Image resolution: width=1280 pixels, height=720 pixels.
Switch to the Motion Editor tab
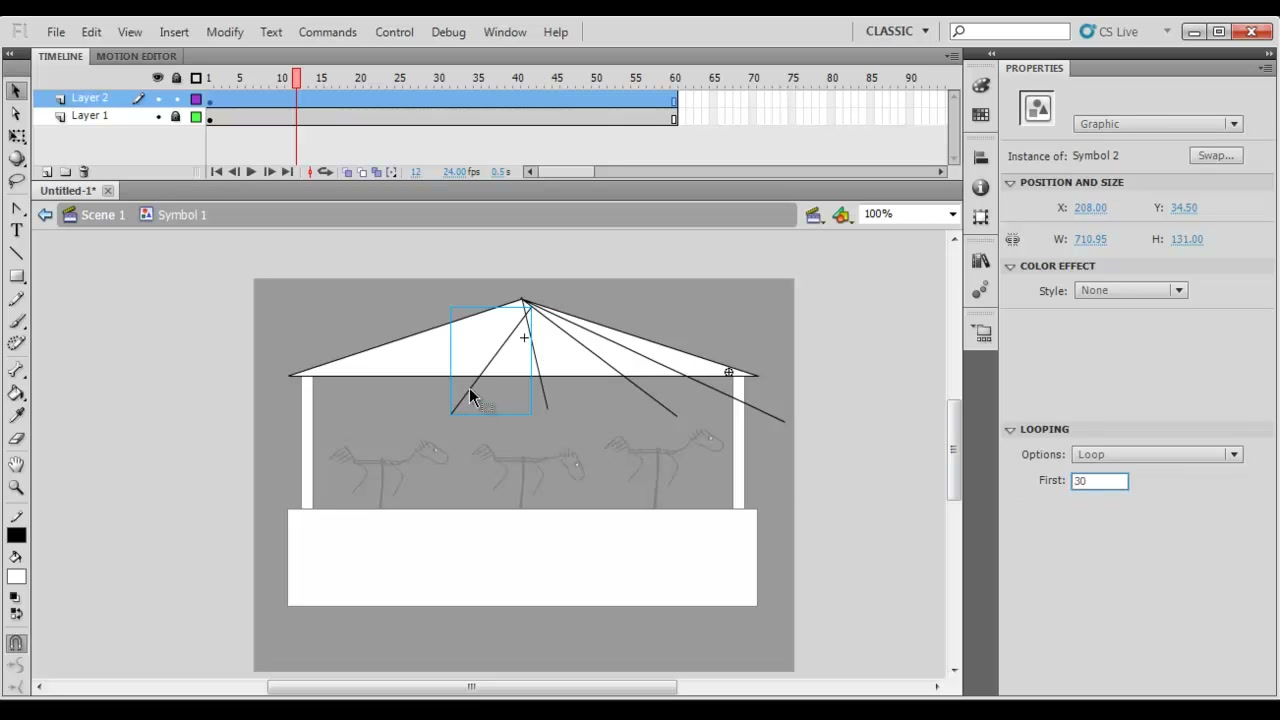pos(136,56)
